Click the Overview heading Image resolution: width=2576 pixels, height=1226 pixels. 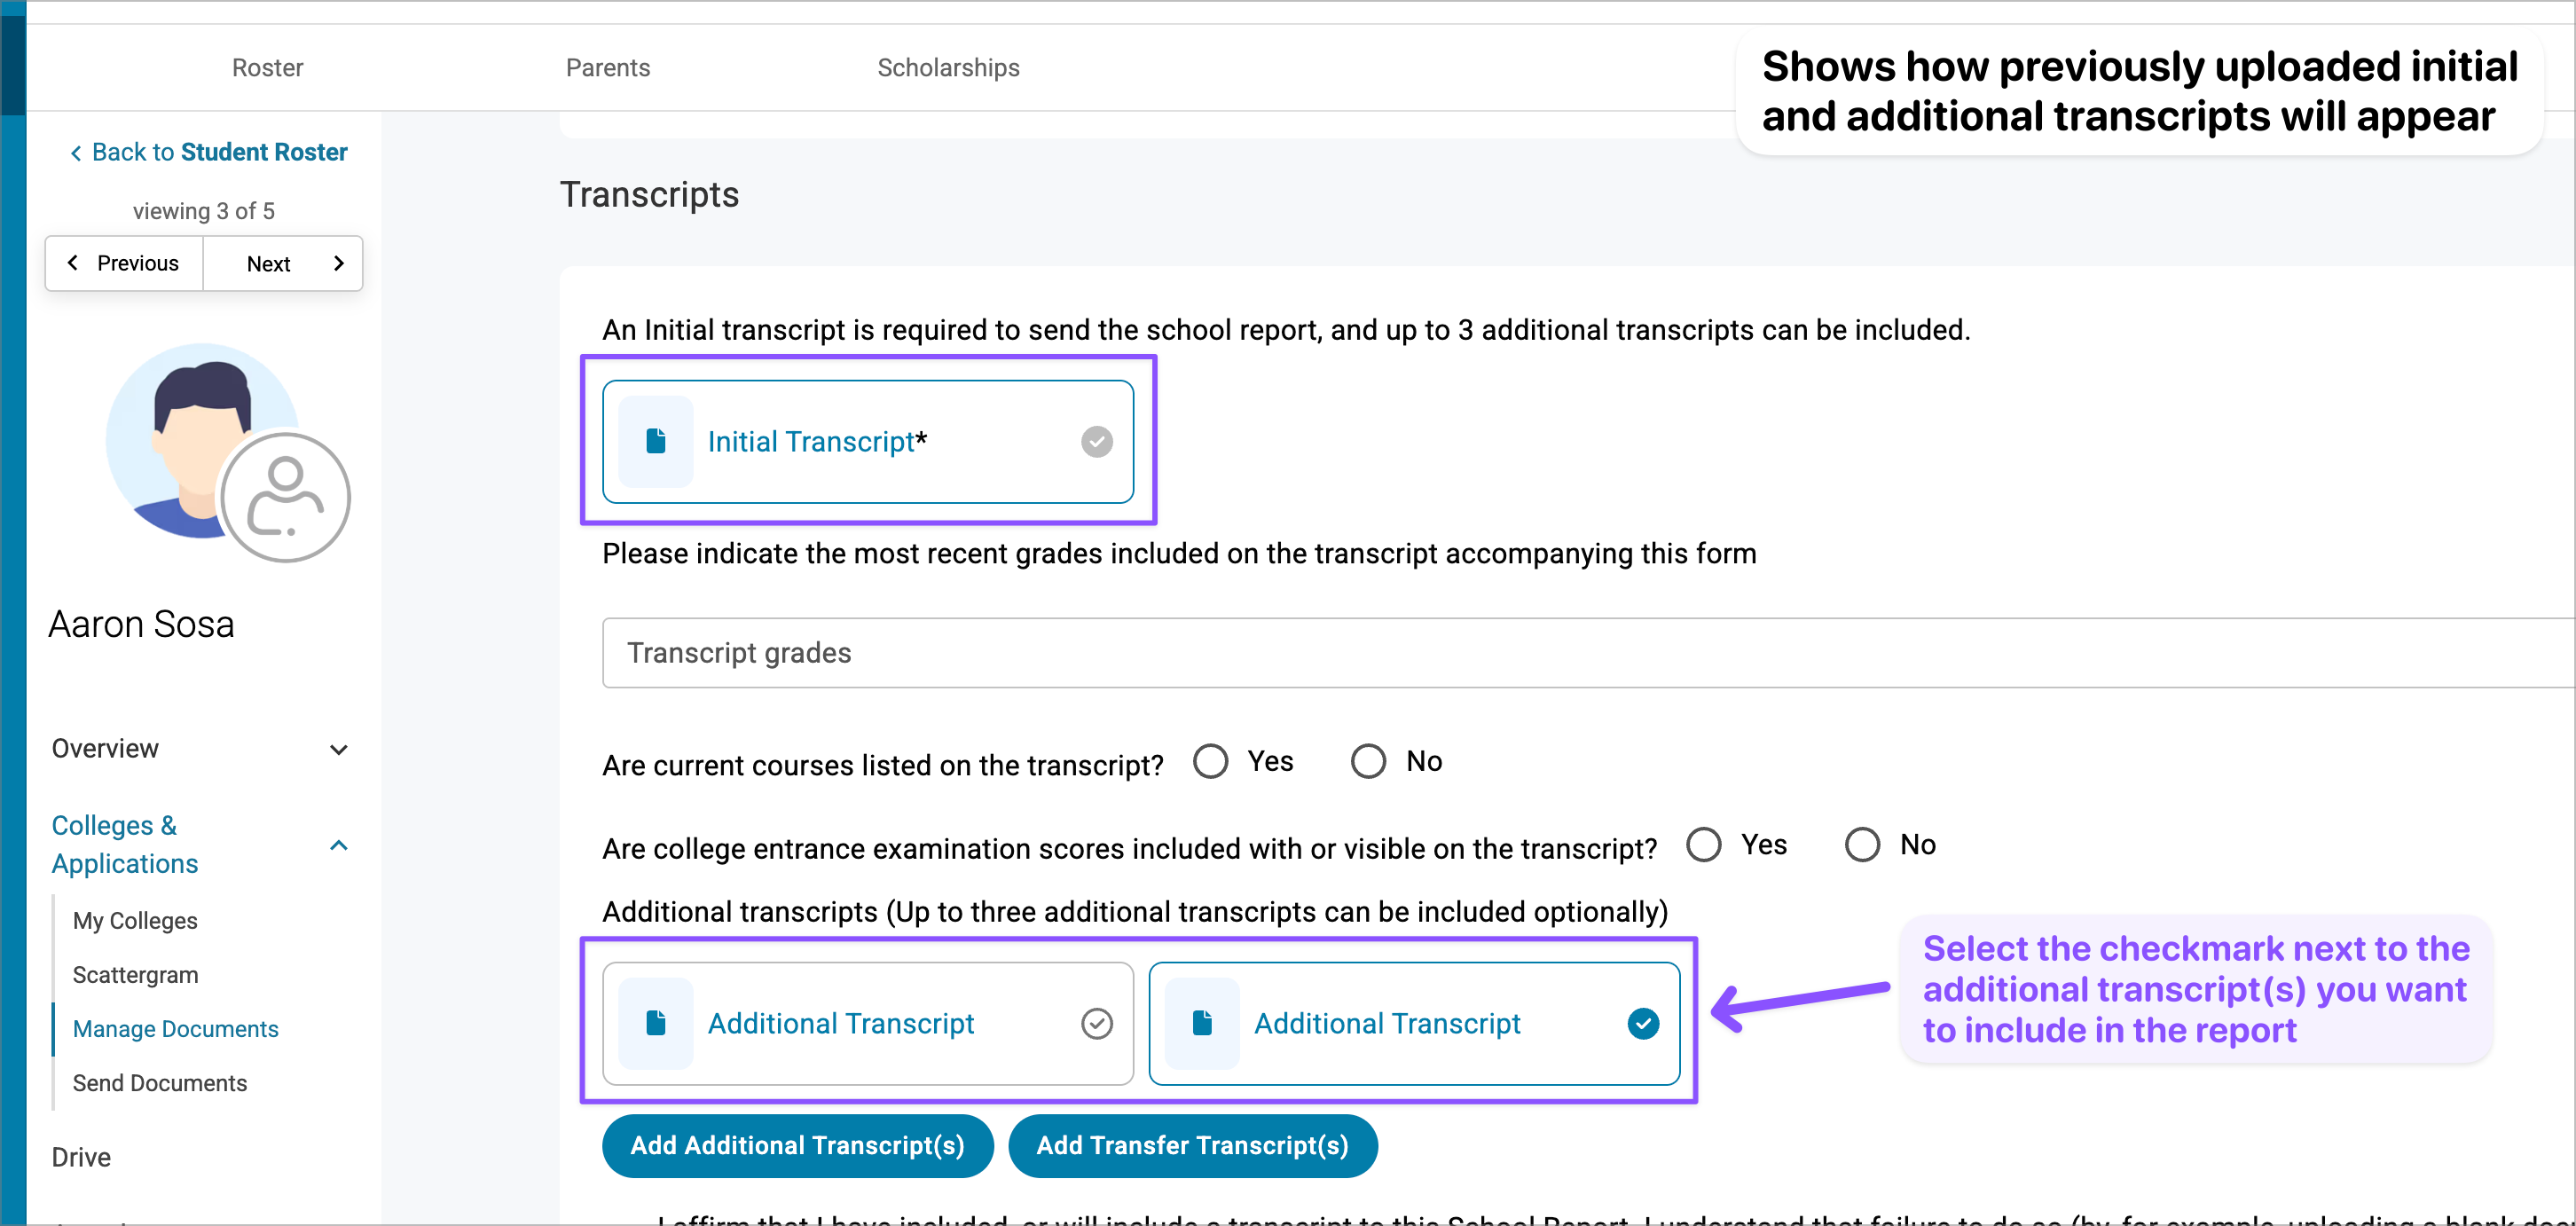[x=105, y=748]
